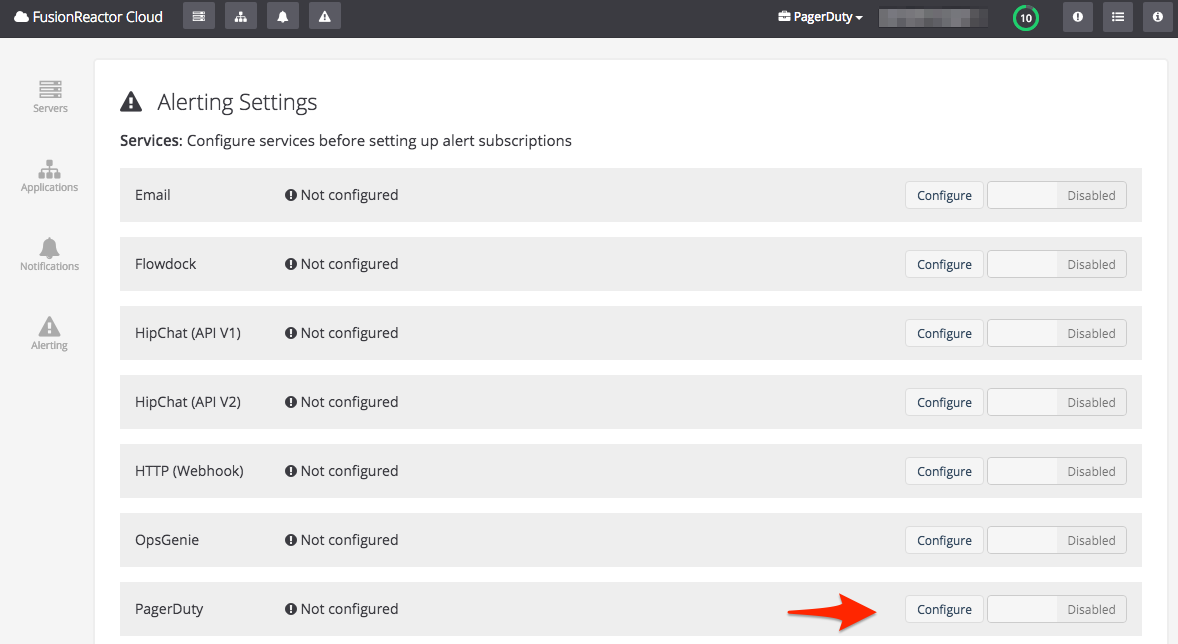Expand the PagerDuty account dropdown

tap(820, 17)
